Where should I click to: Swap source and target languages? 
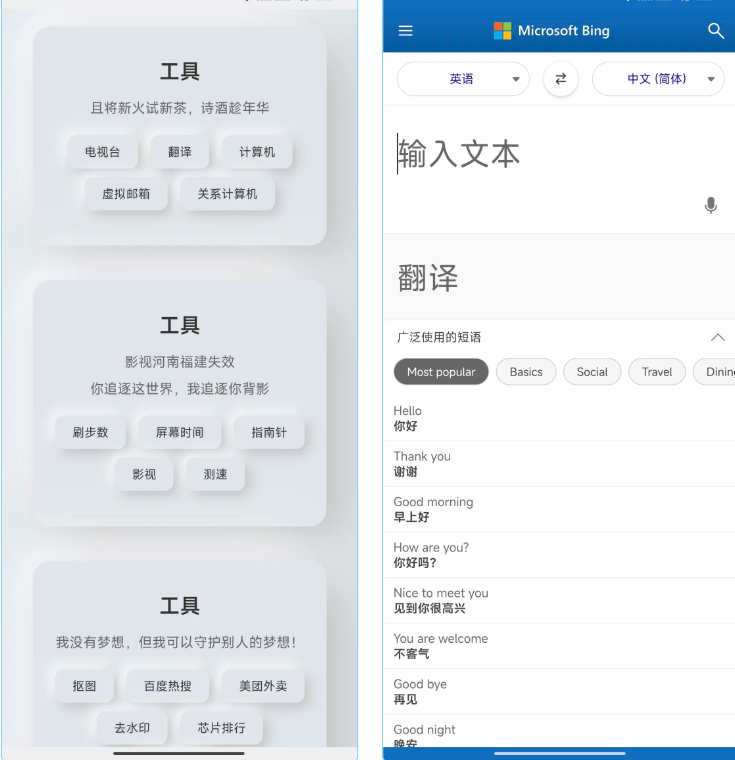click(560, 79)
